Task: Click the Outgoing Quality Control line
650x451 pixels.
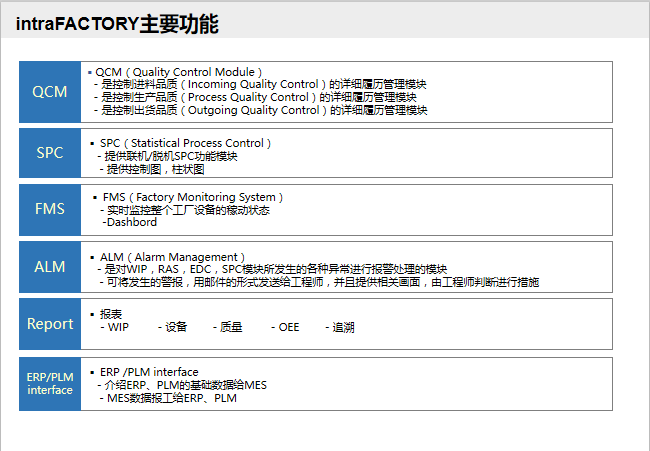Action: tap(261, 110)
